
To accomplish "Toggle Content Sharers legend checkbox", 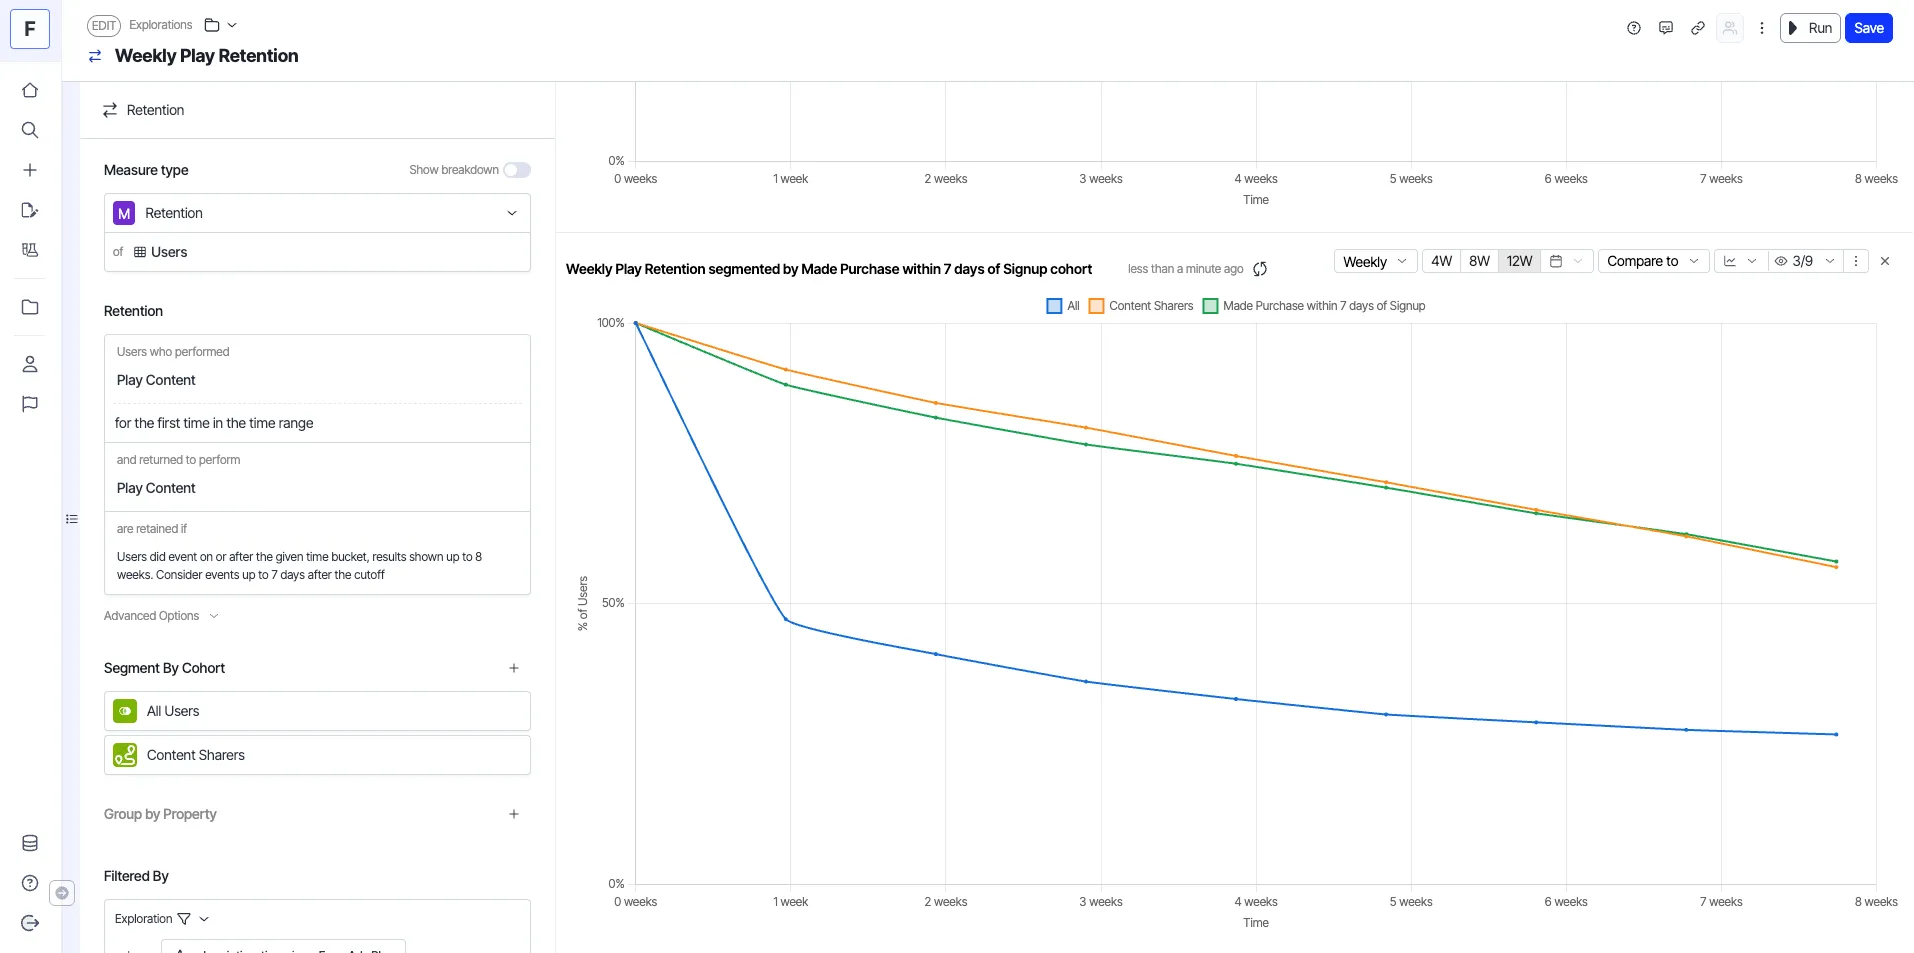I will pos(1096,306).
